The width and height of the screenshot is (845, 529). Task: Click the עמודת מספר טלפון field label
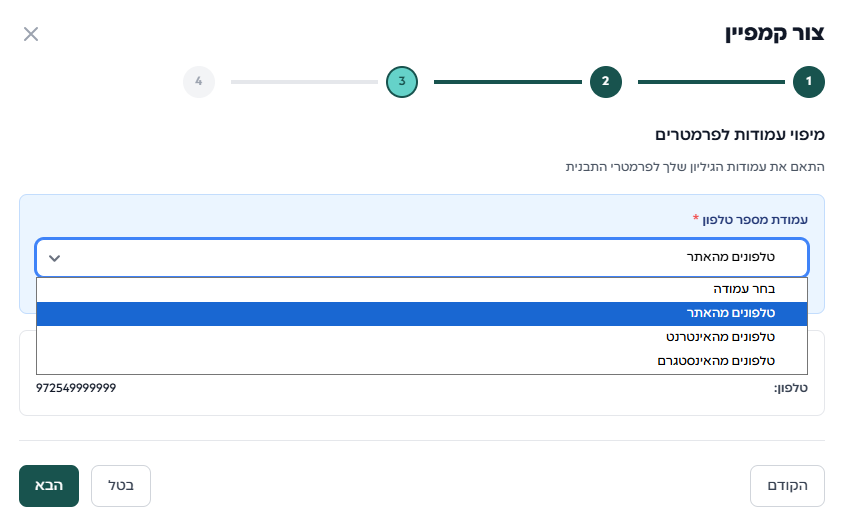(x=750, y=219)
